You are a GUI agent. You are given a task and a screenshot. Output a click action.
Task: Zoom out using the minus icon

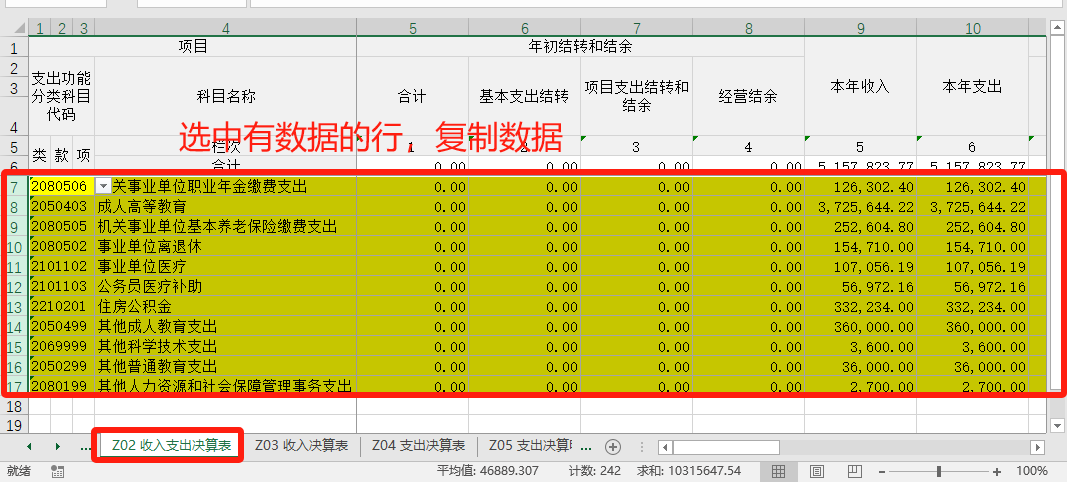coord(883,471)
